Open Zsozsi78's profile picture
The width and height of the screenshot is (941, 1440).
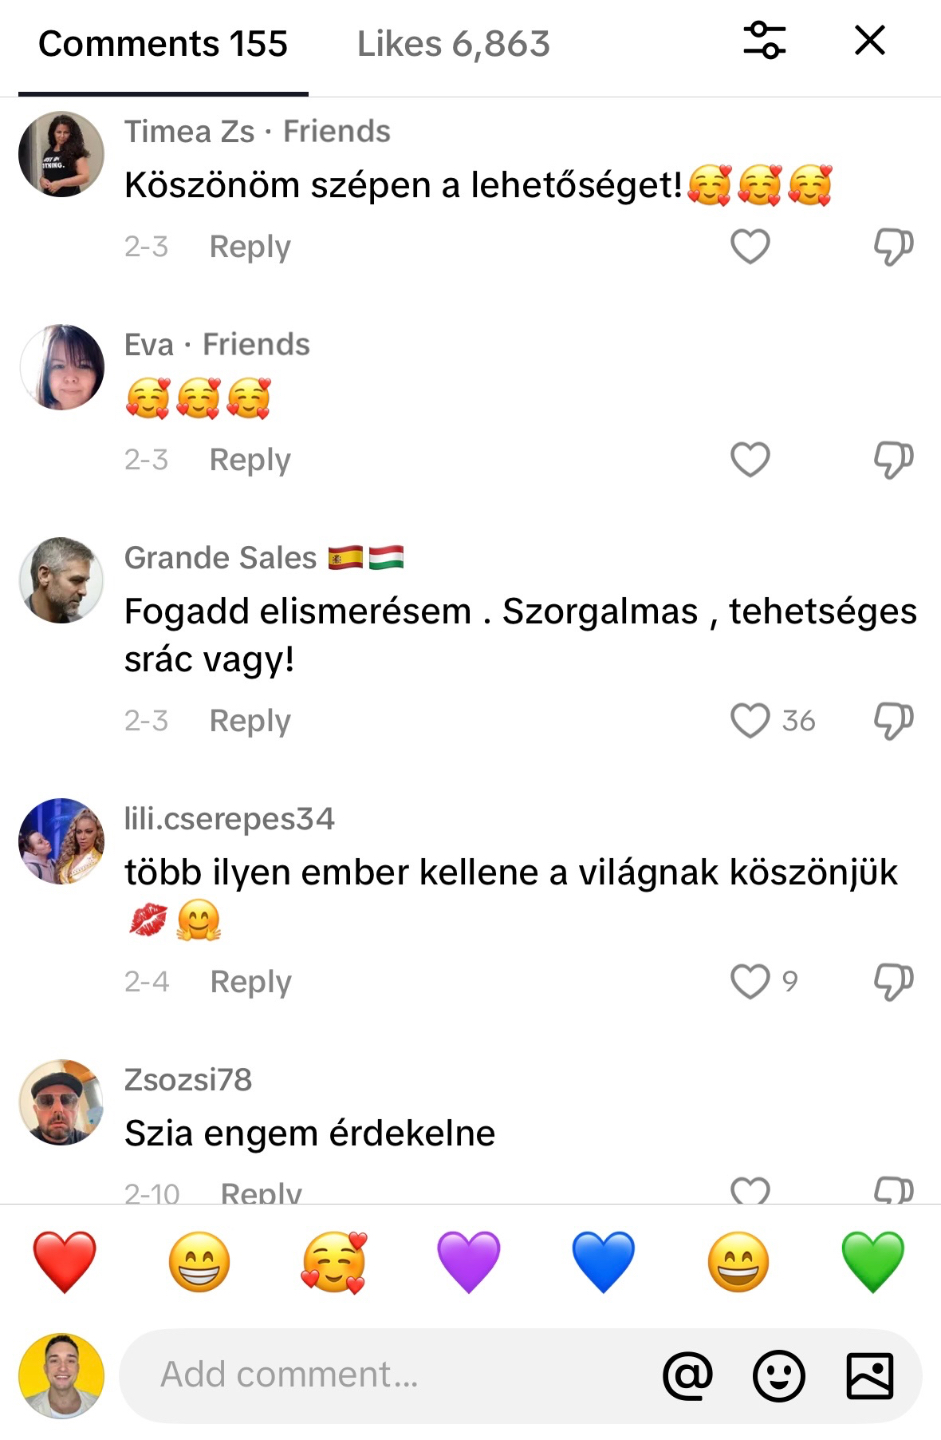(x=61, y=1102)
